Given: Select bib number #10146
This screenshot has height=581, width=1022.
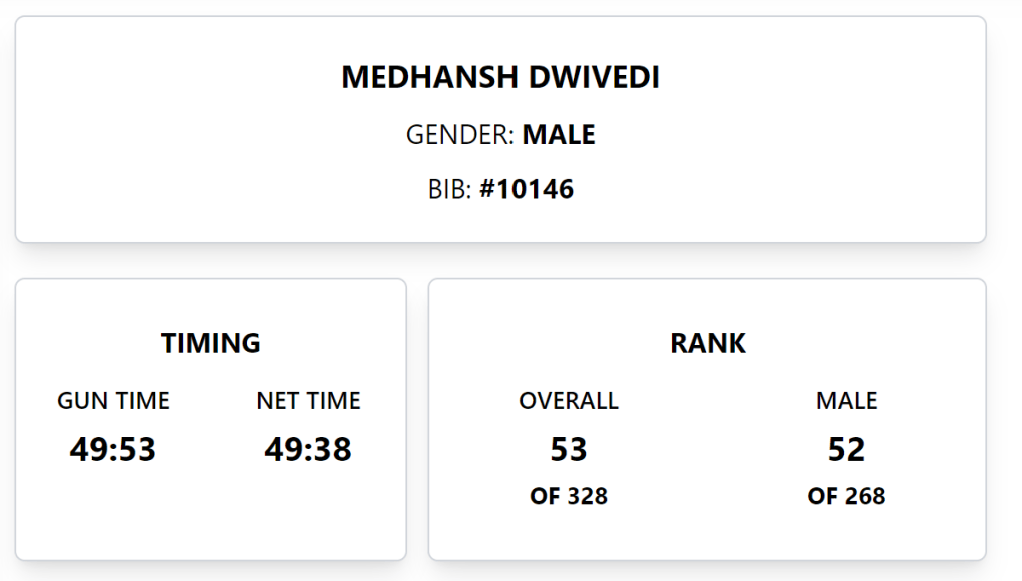Looking at the screenshot, I should [527, 190].
